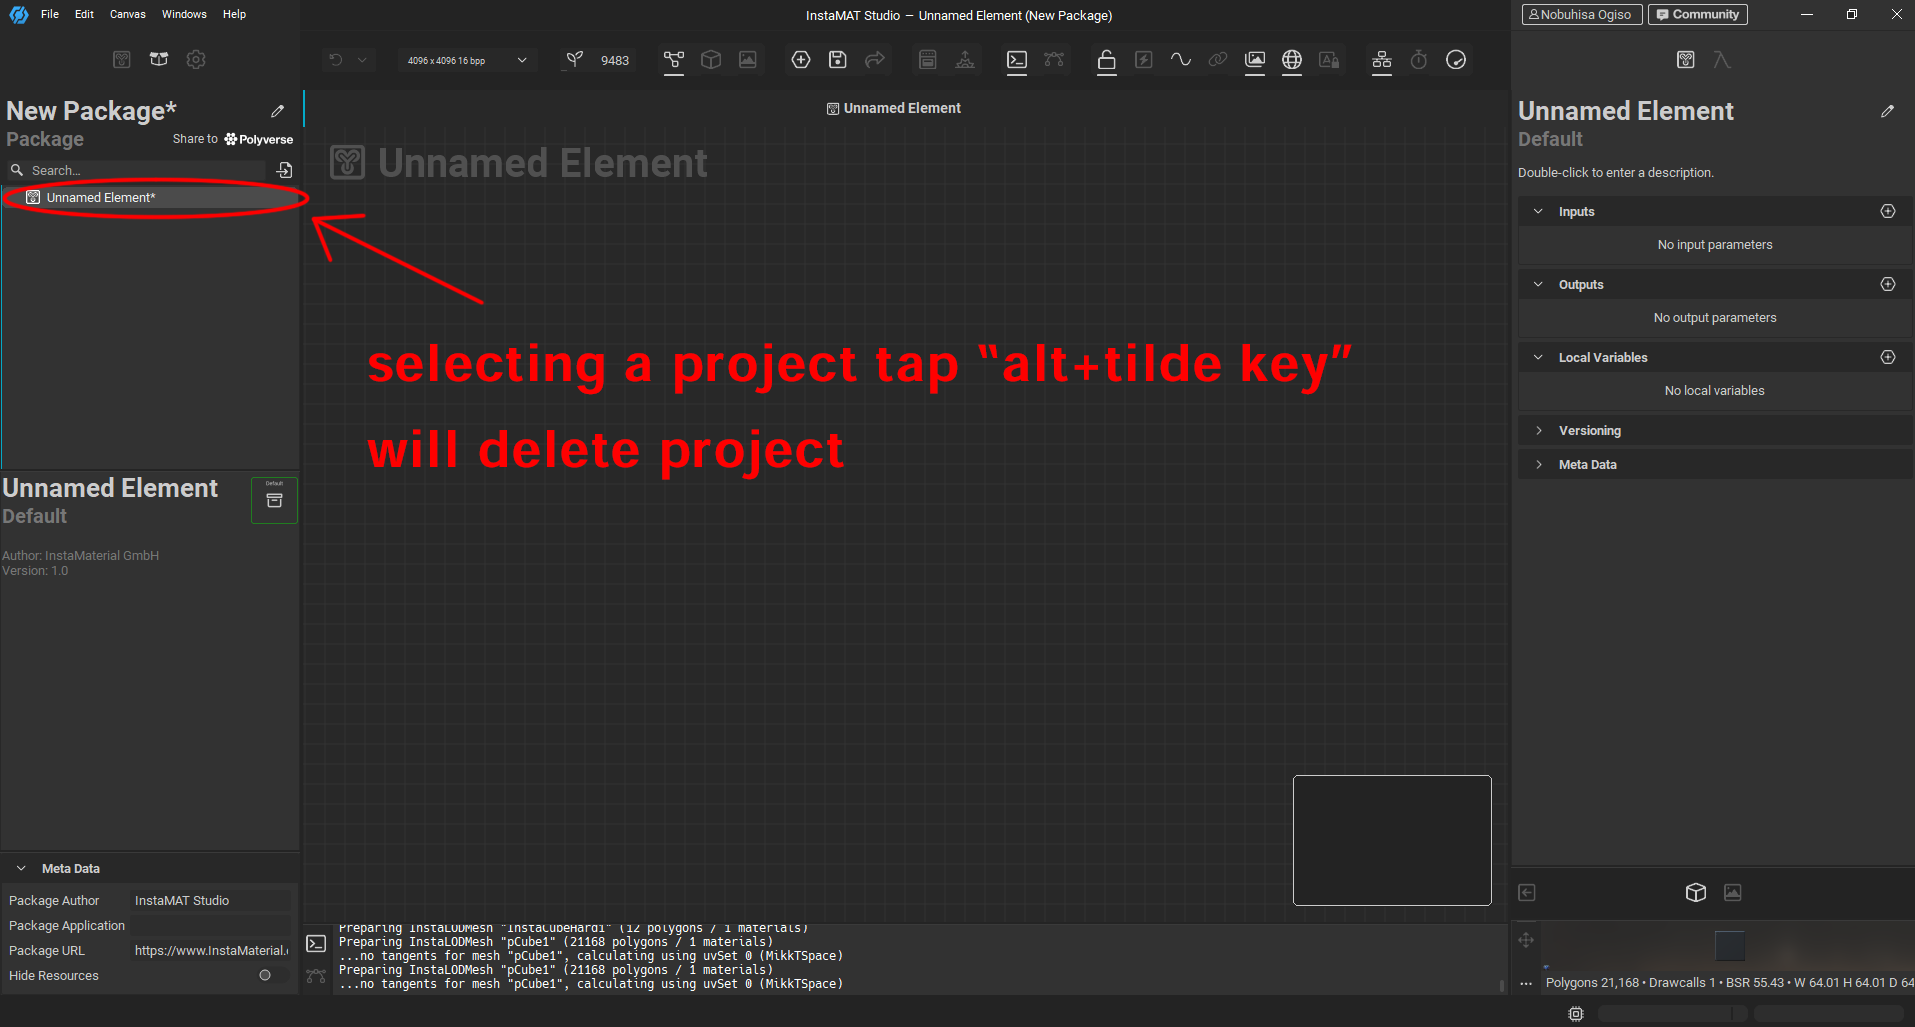Open the Windows menu
Image resolution: width=1915 pixels, height=1027 pixels.
click(x=184, y=14)
